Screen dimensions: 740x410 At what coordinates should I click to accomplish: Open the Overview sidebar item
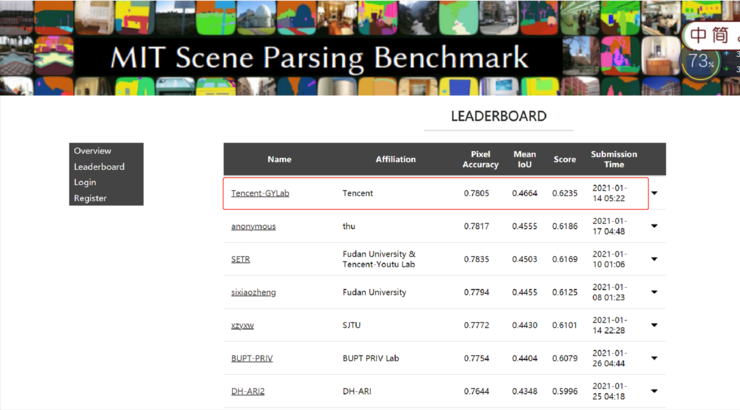coord(92,151)
